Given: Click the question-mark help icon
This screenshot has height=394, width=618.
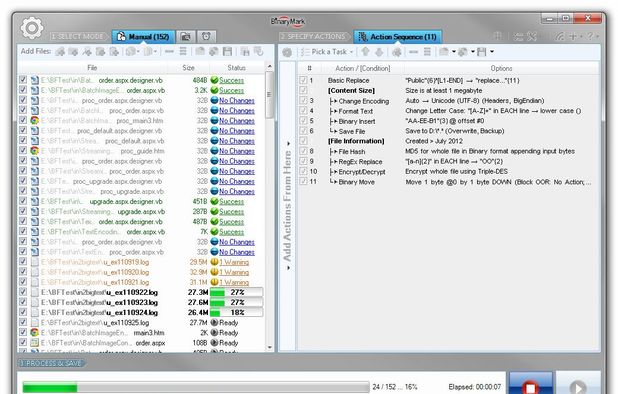Looking at the screenshot, I should 590,36.
